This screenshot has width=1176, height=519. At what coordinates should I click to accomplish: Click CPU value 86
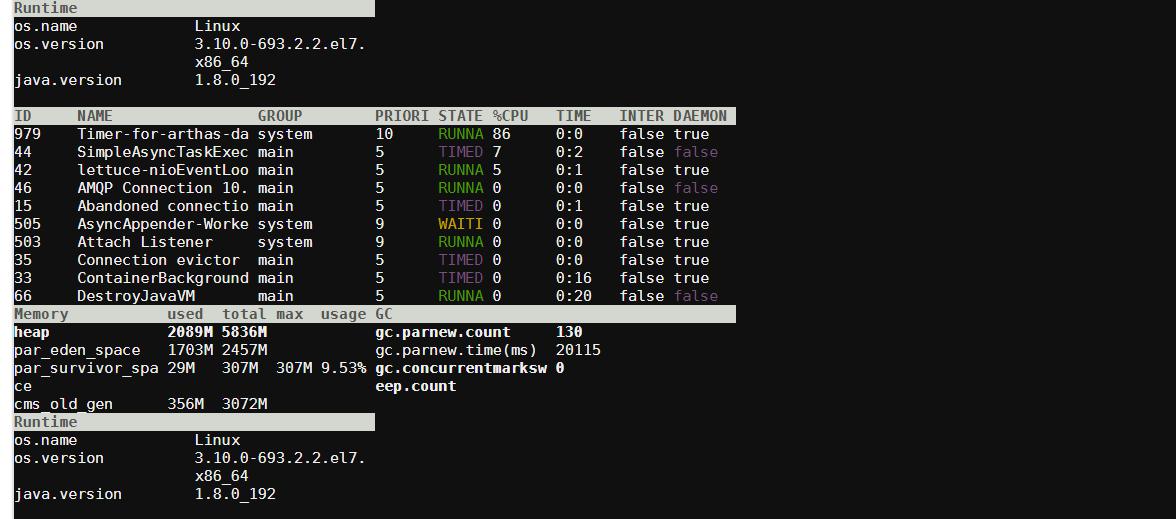coord(502,134)
